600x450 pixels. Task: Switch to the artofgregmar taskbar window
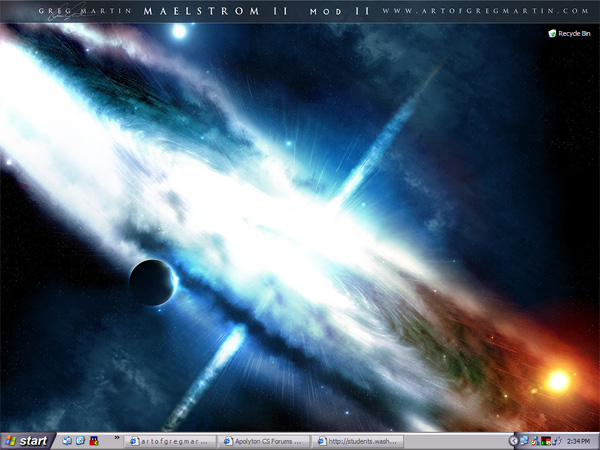point(172,440)
